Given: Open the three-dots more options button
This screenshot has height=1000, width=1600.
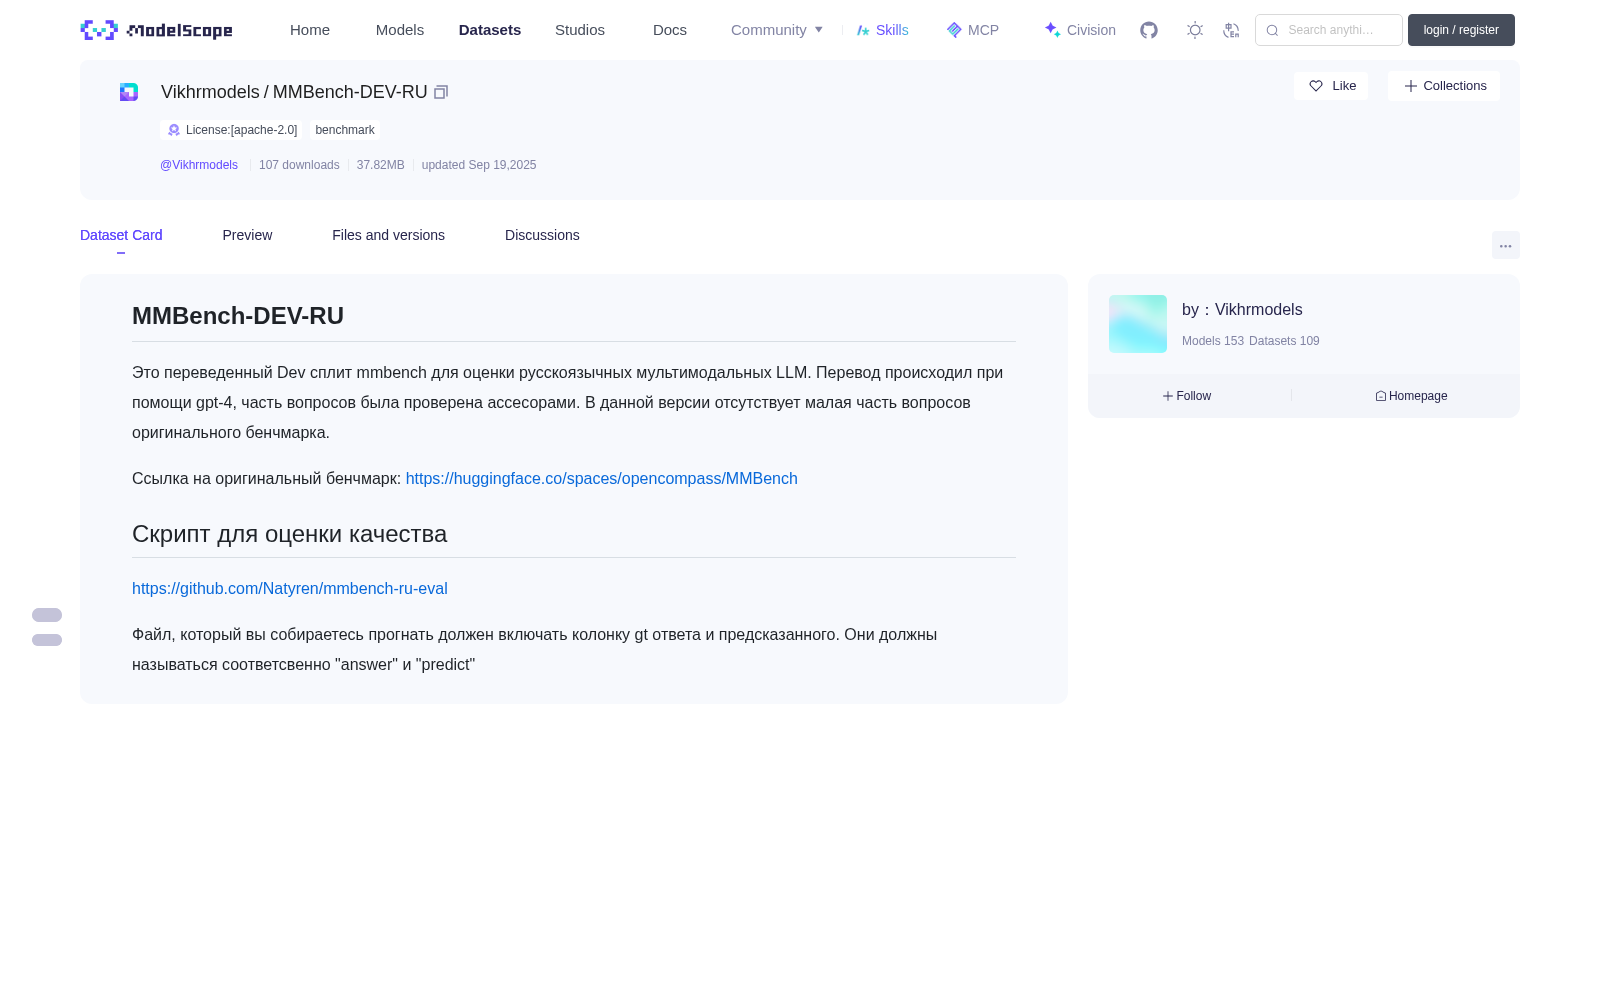Looking at the screenshot, I should tap(1506, 245).
